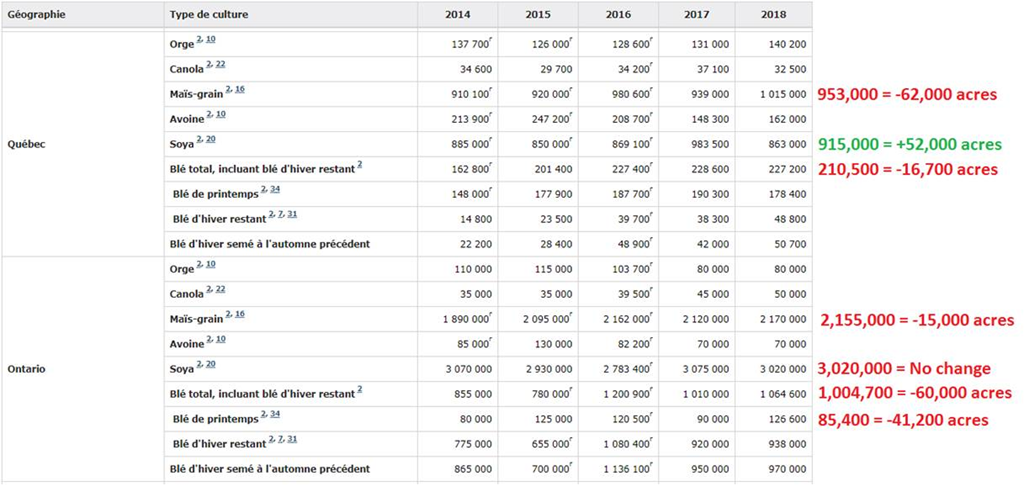This screenshot has width=1024, height=492.
Task: Click footnote 7 on Ontario Blé d'hiver restant
Action: [280, 439]
